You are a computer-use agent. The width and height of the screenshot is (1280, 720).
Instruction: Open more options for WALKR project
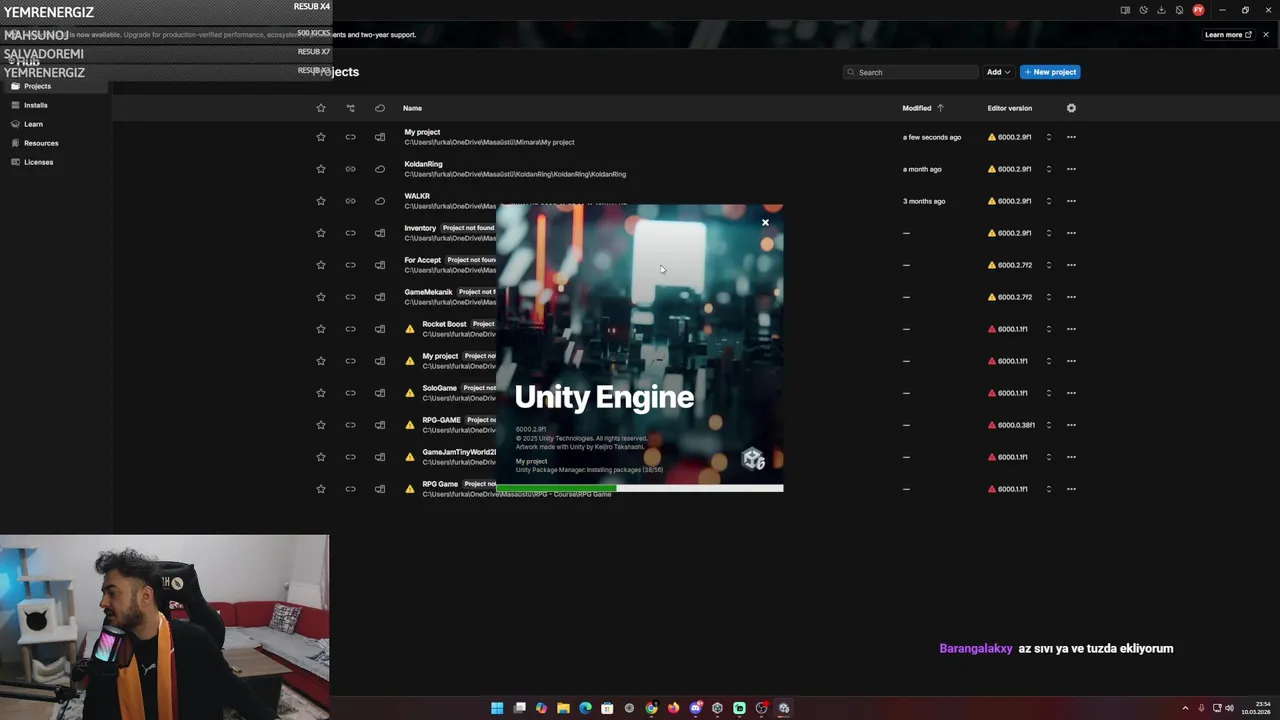(1071, 201)
